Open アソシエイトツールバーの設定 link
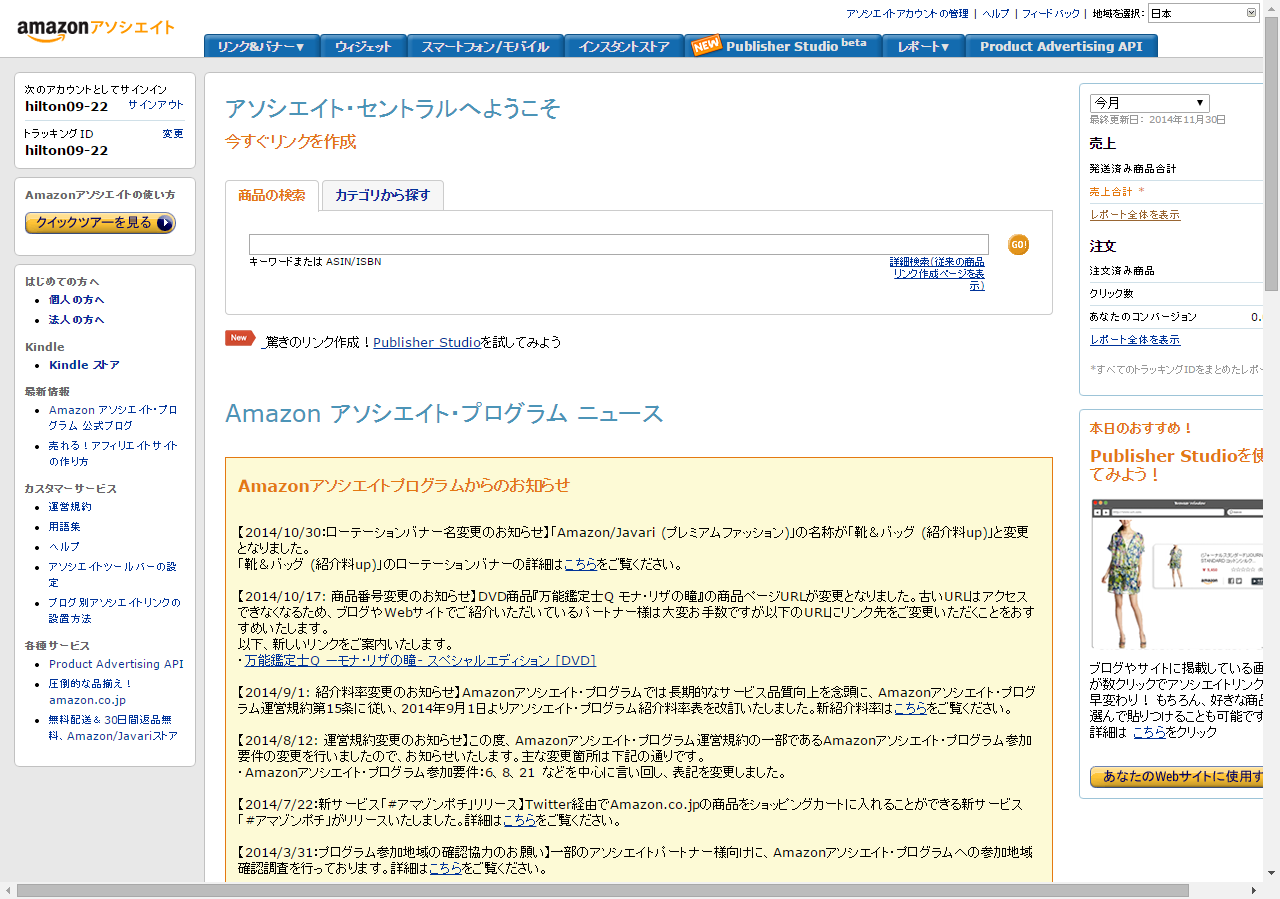 pos(113,575)
